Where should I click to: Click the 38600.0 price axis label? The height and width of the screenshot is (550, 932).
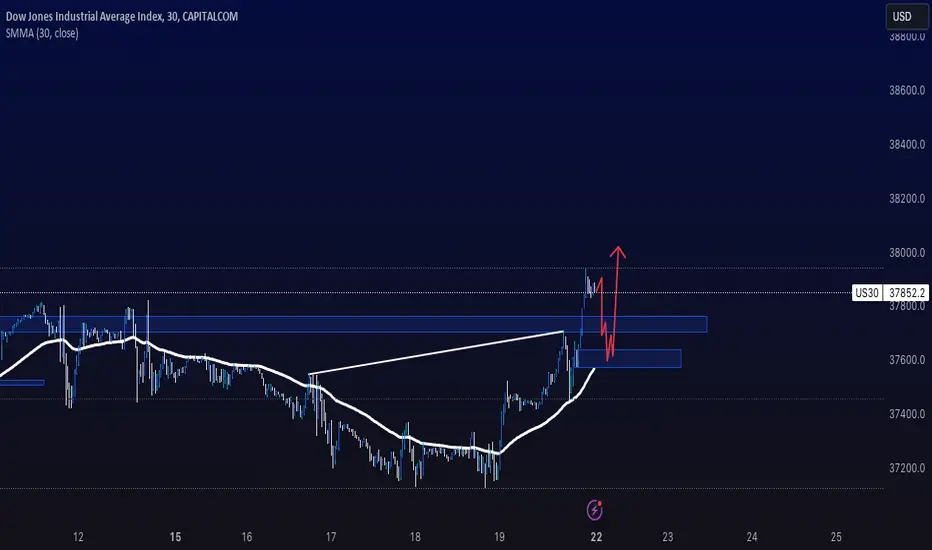tap(907, 90)
